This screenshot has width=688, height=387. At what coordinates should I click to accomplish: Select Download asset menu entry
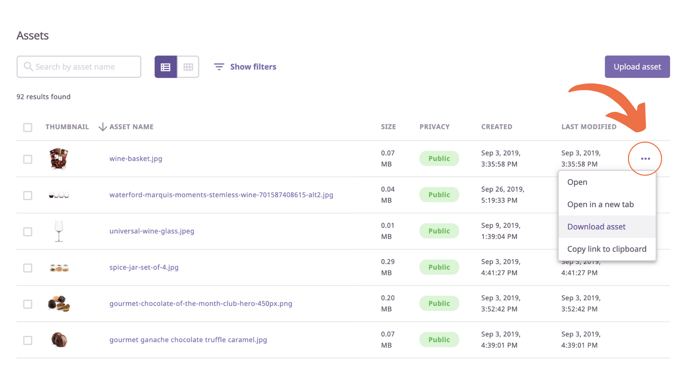(607, 226)
